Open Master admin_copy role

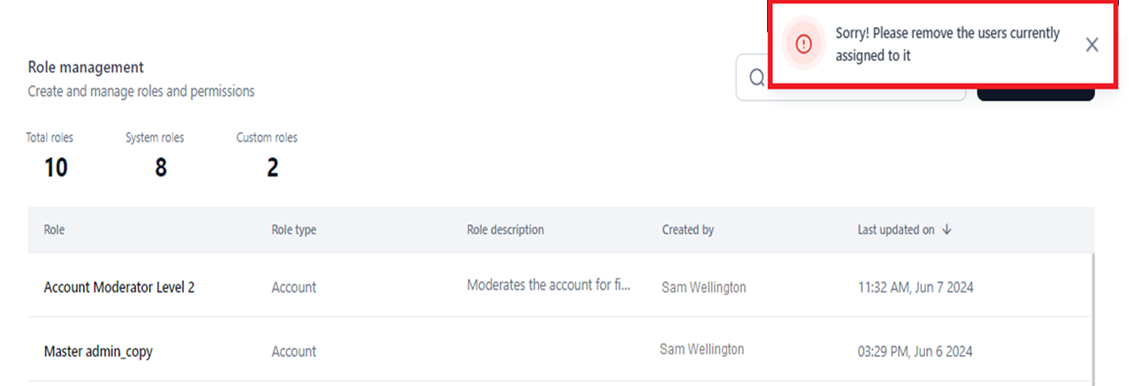pos(98,352)
